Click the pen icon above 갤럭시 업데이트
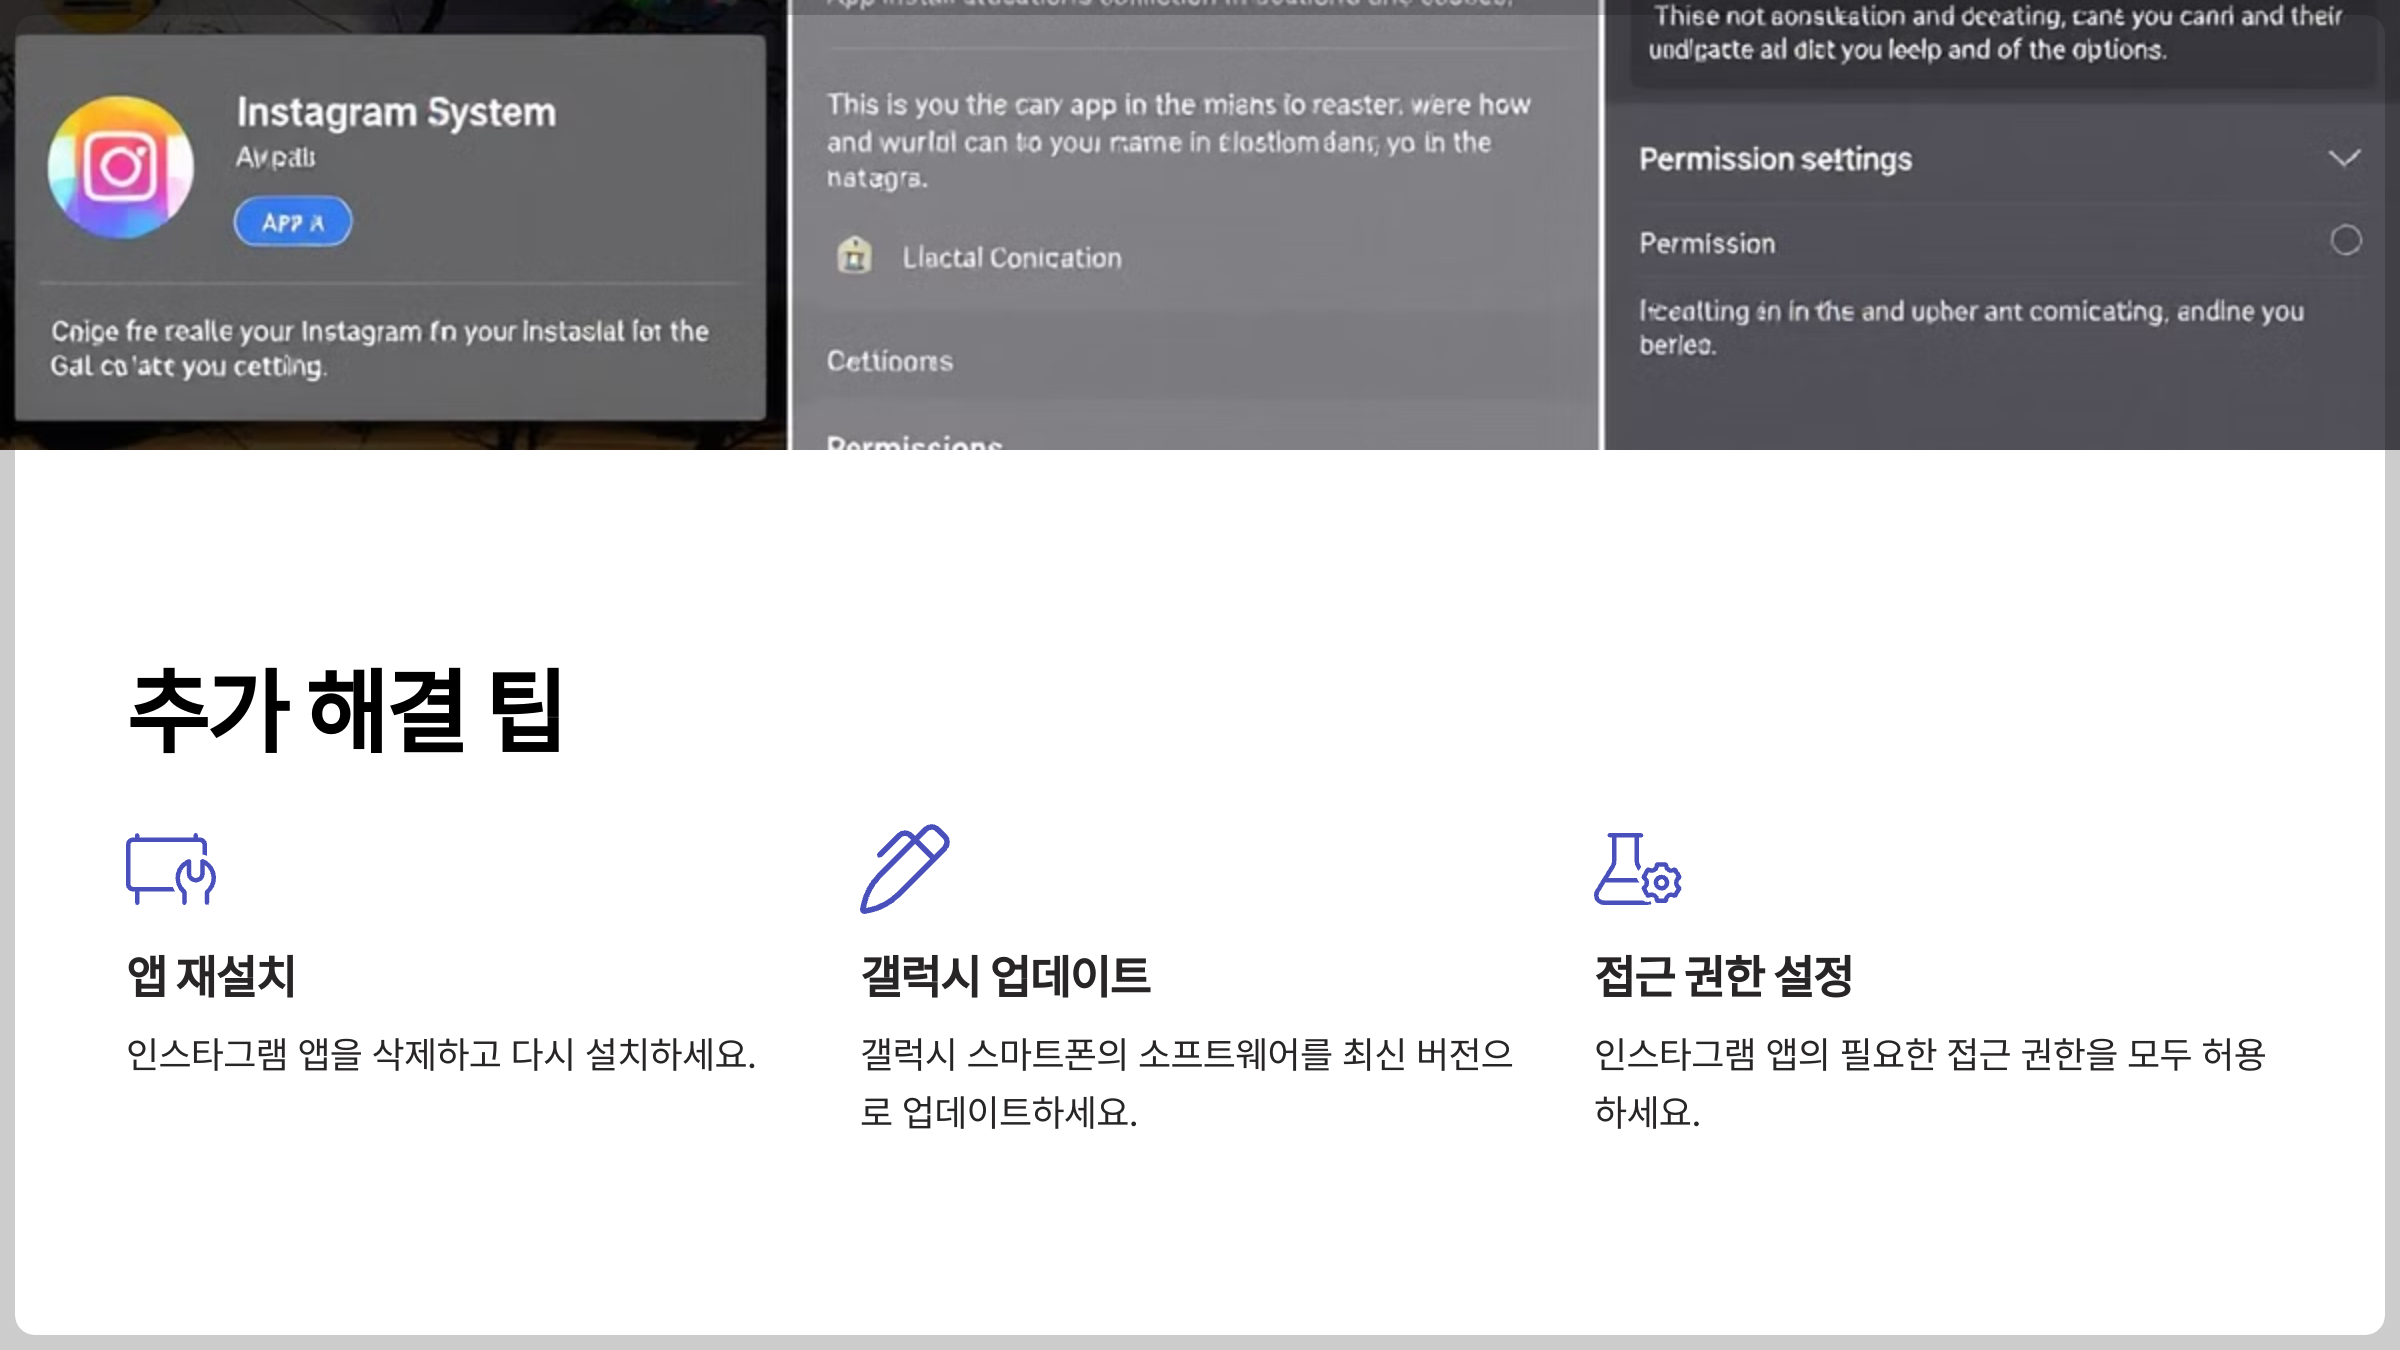The height and width of the screenshot is (1350, 2400). (x=905, y=868)
